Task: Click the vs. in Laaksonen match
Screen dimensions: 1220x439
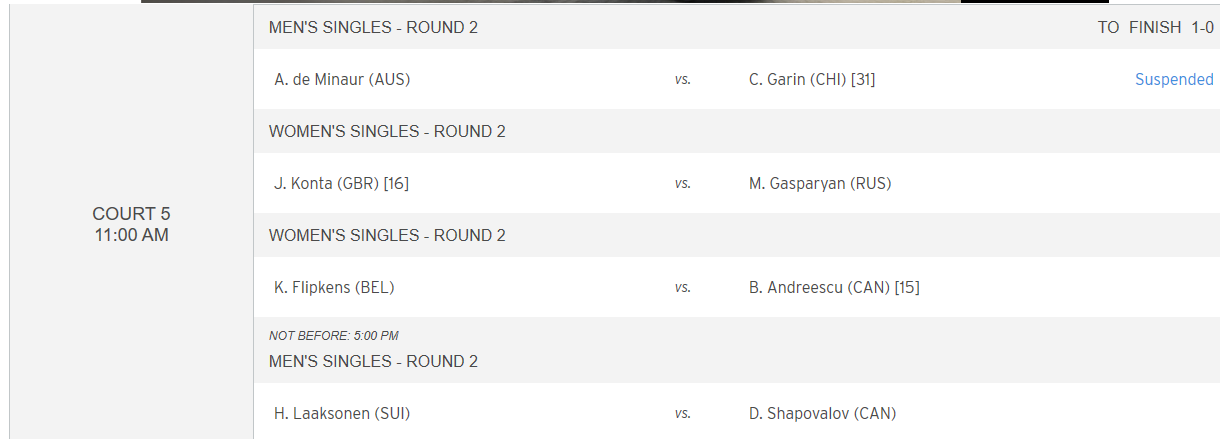Action: tap(682, 414)
